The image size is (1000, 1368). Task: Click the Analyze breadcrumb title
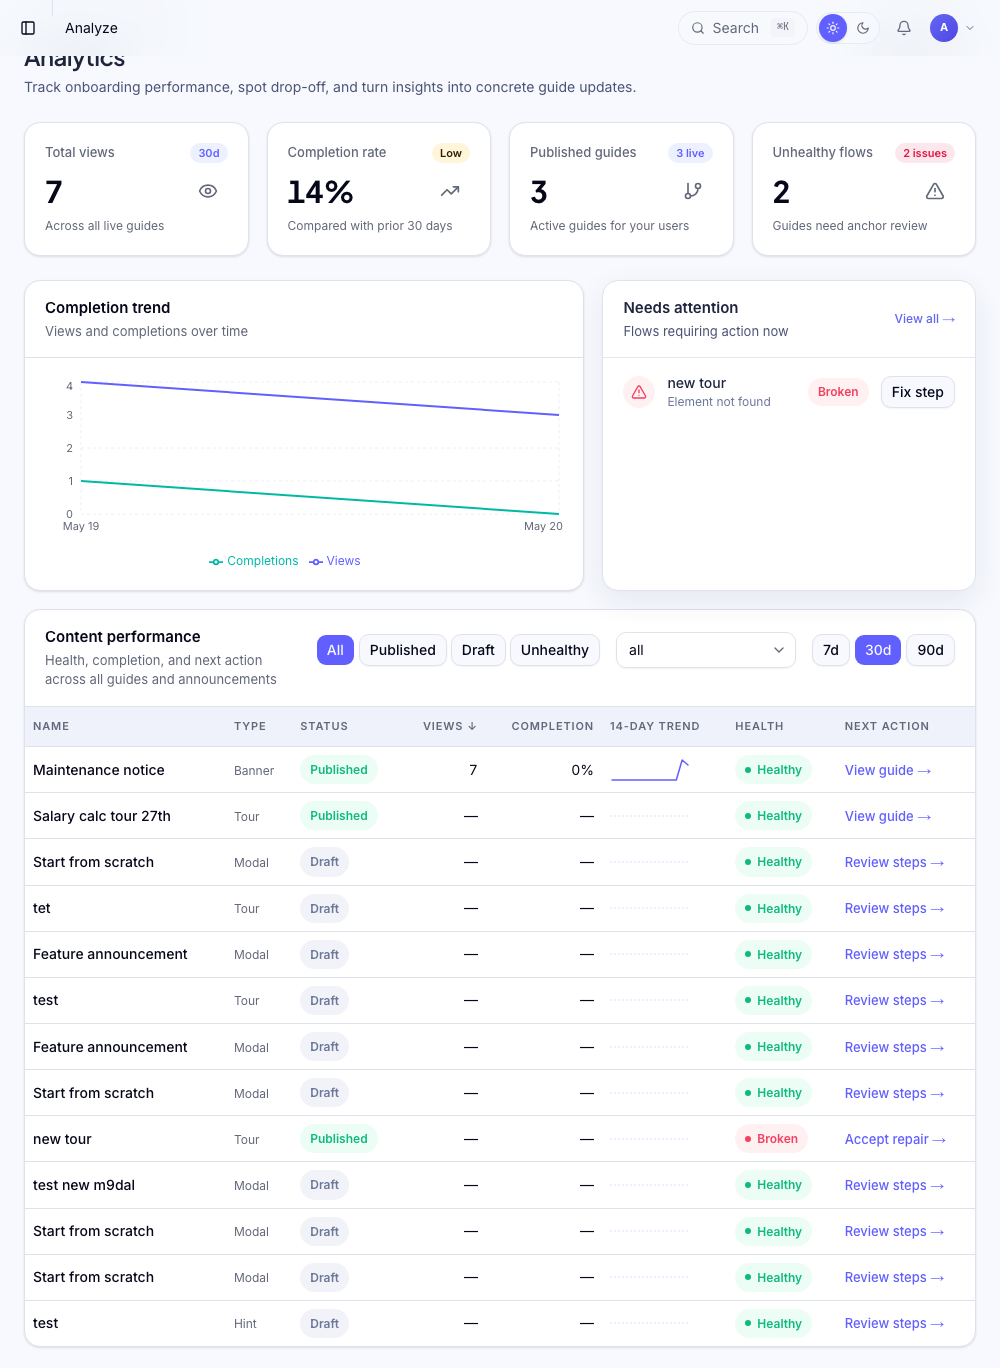tap(91, 28)
